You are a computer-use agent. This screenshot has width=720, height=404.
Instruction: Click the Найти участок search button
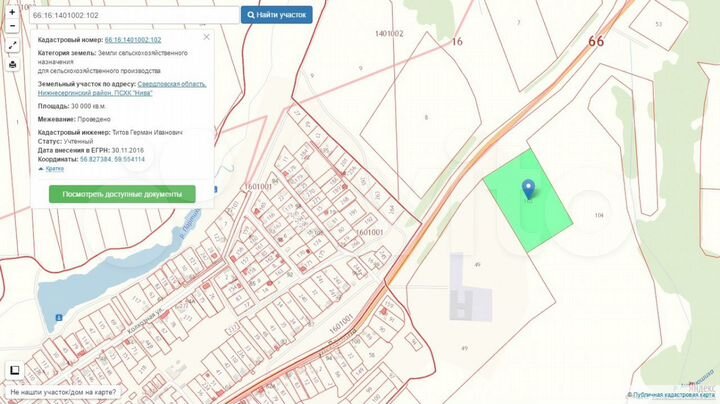(277, 15)
